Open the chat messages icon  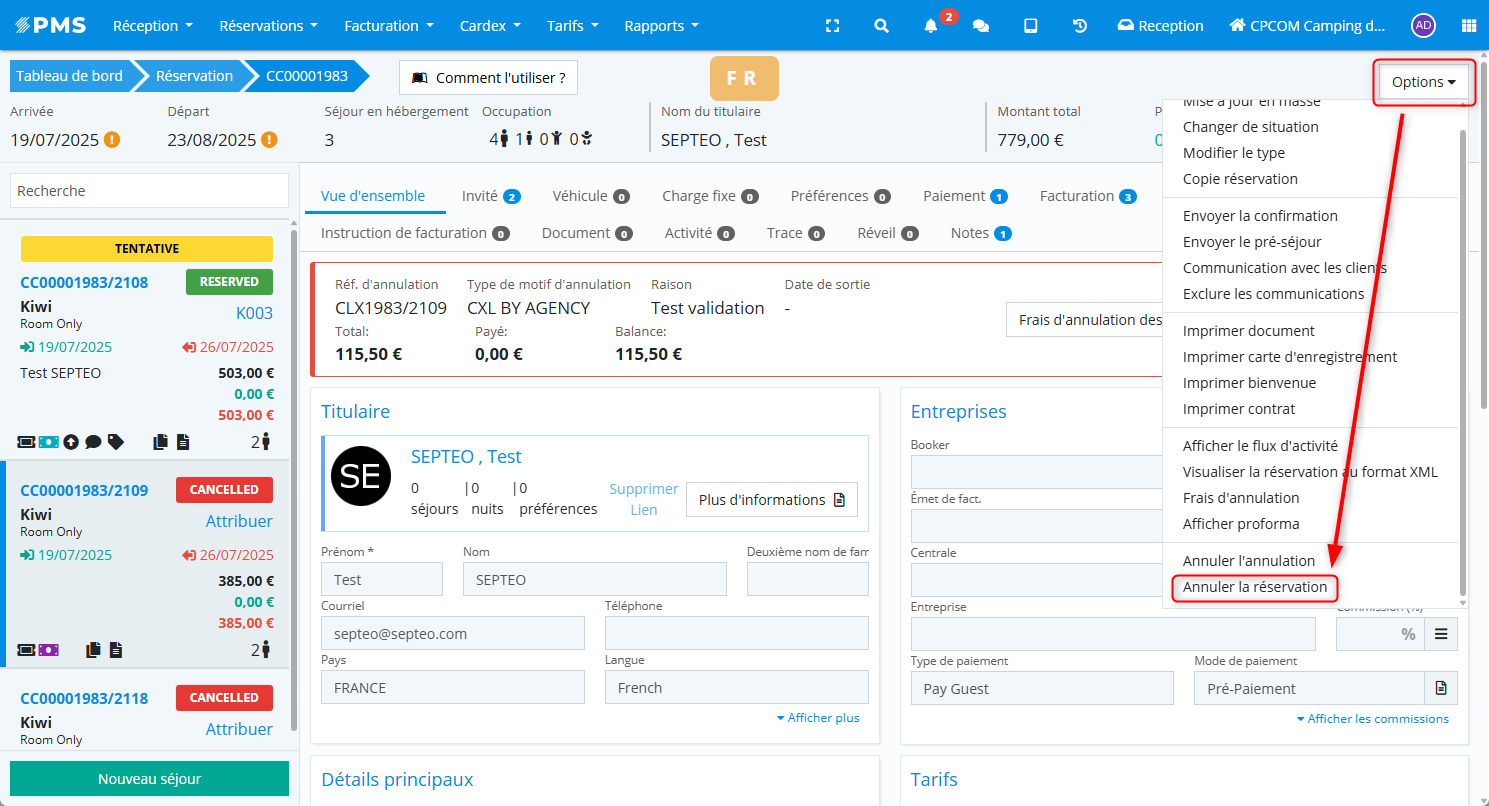pyautogui.click(x=981, y=26)
